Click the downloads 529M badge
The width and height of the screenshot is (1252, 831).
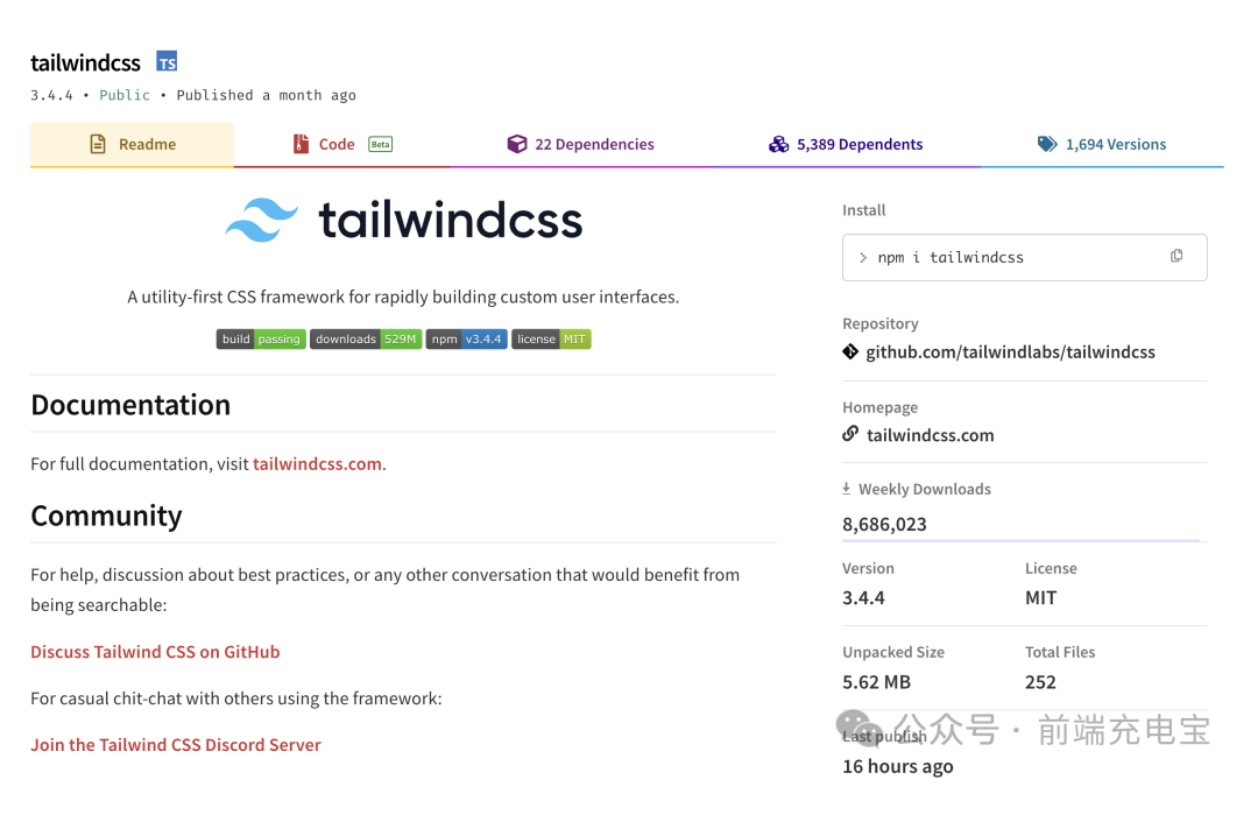tap(366, 339)
